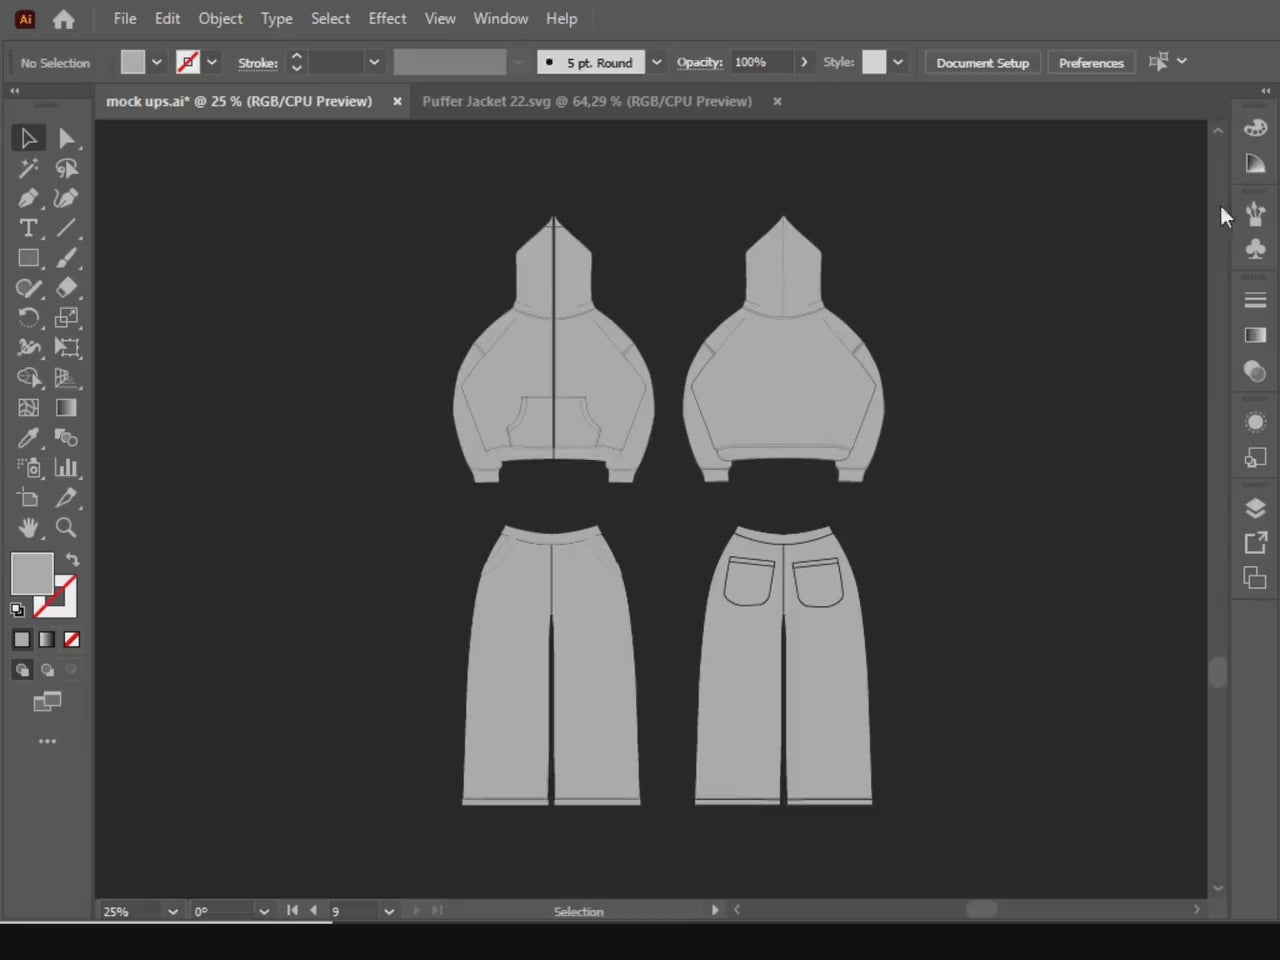Open the Opacity value dropdown arrow
The image size is (1280, 960).
(805, 62)
